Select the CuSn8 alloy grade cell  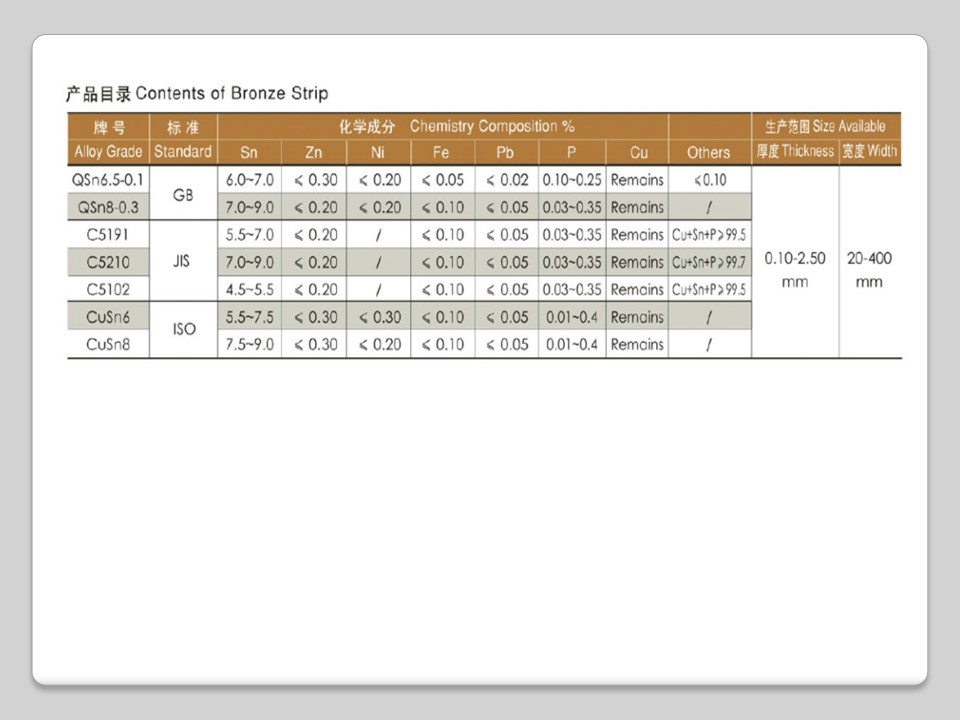click(x=108, y=344)
